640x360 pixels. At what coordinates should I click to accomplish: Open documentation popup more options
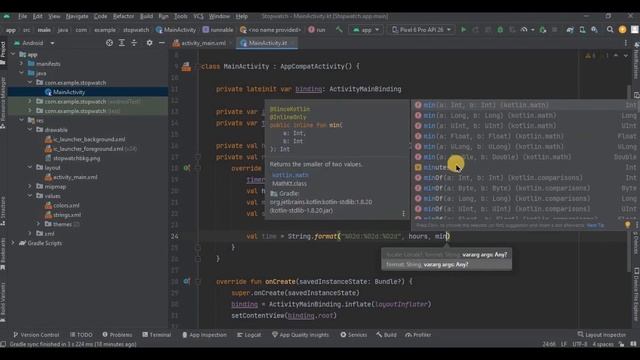click(403, 213)
